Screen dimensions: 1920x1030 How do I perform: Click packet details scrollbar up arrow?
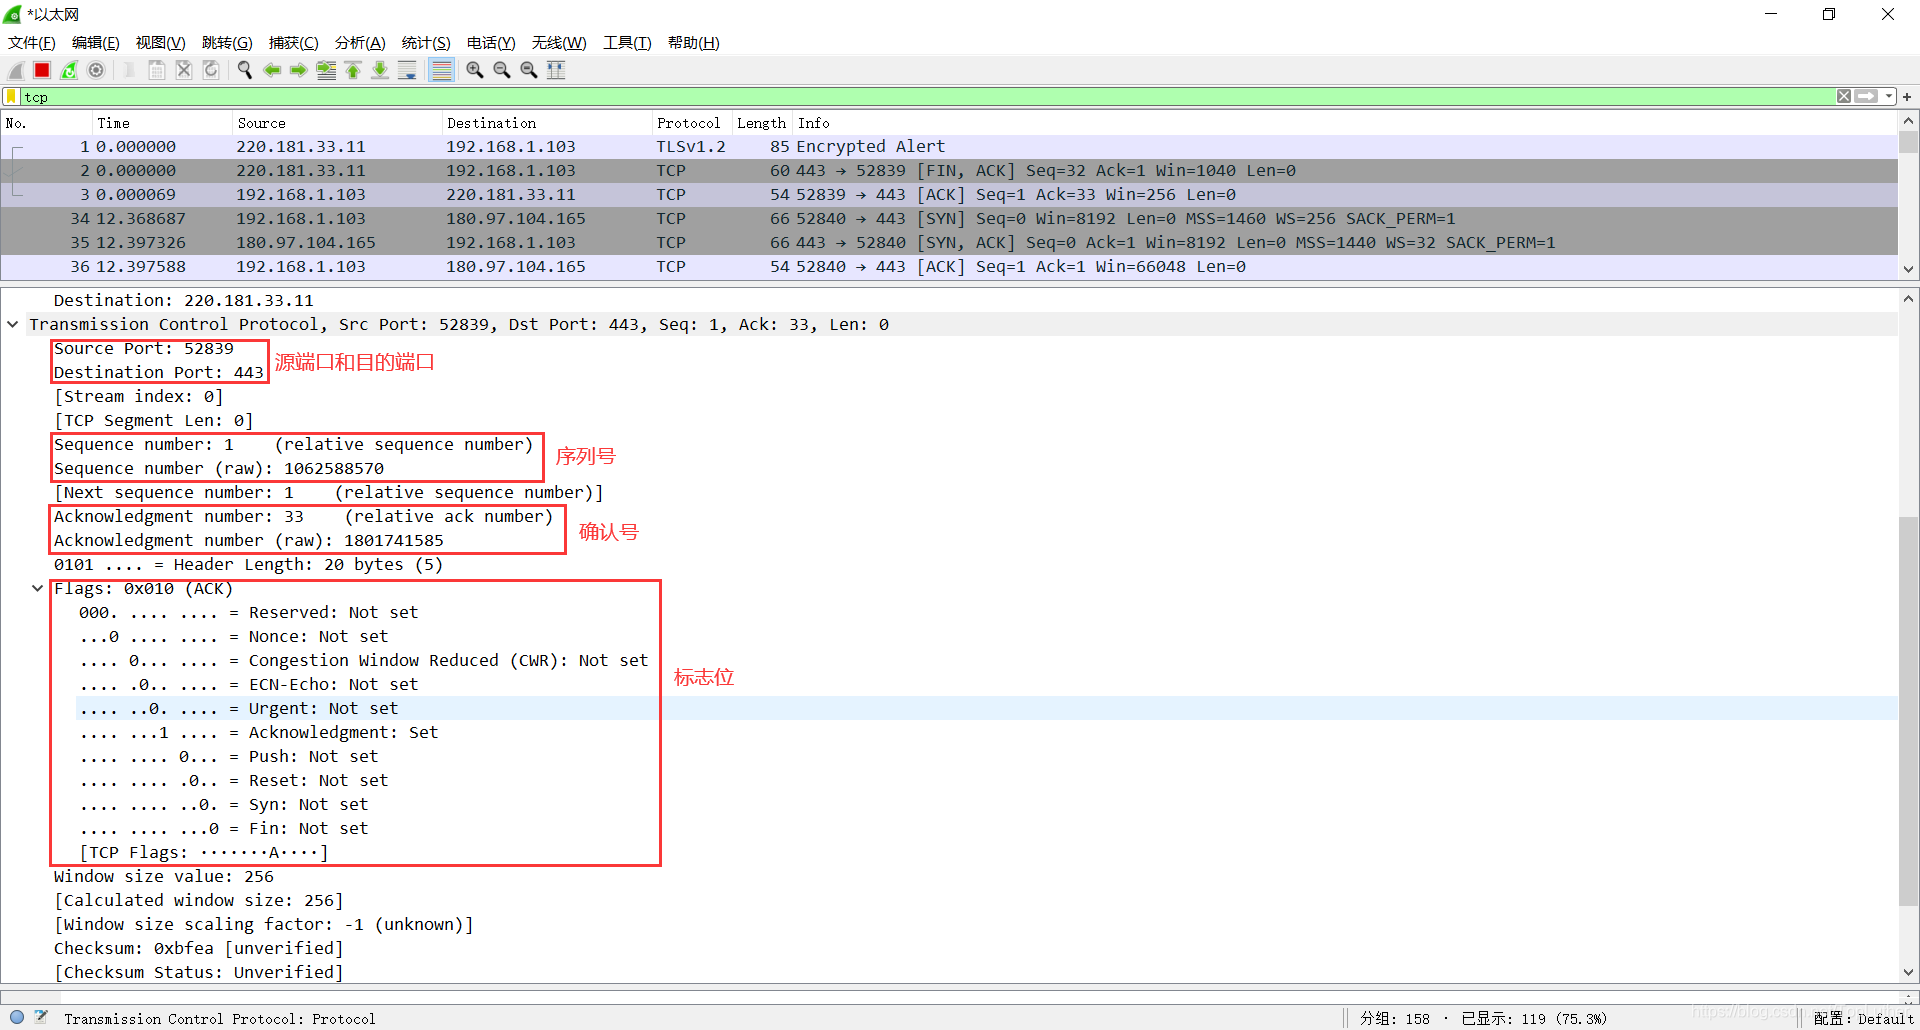[1908, 299]
